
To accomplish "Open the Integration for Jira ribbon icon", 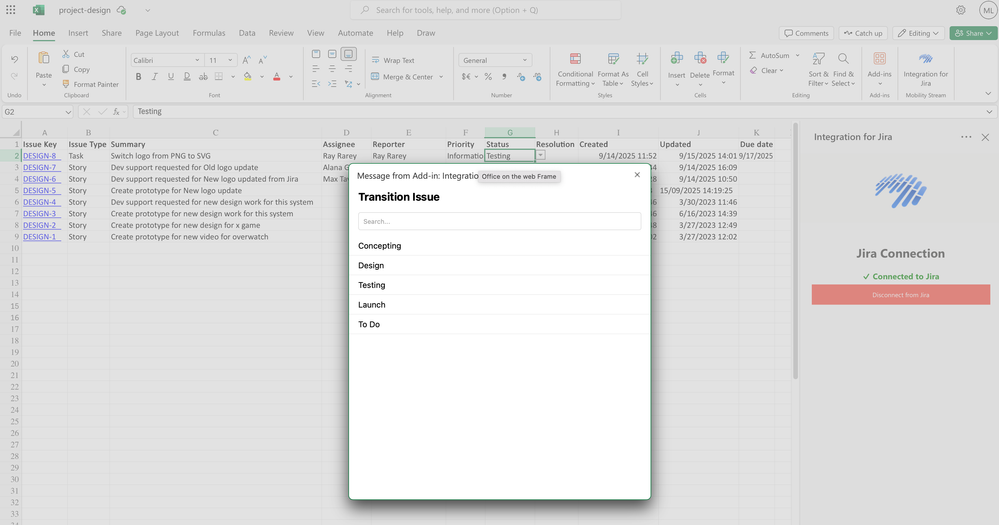I will (x=925, y=59).
